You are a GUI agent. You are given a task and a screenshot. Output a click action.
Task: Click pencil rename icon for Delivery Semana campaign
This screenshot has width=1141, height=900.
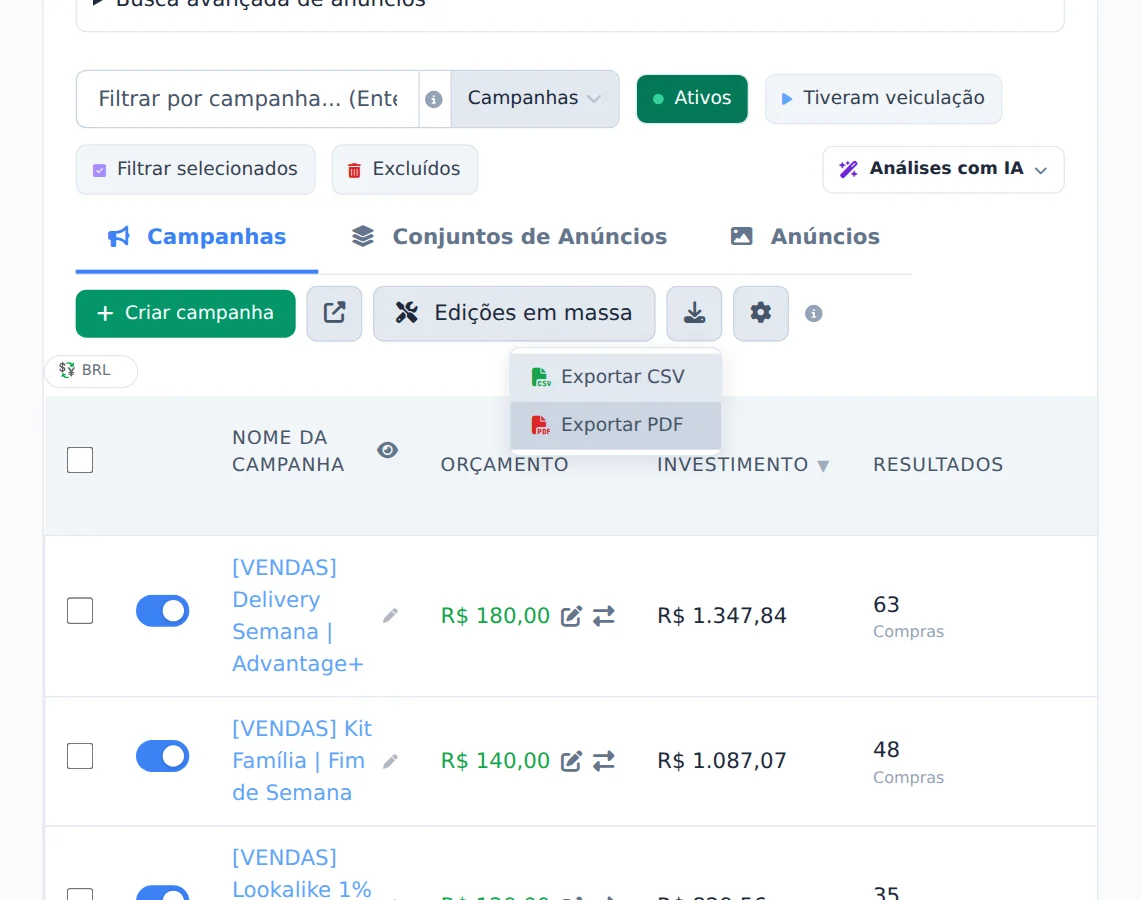[x=390, y=616]
